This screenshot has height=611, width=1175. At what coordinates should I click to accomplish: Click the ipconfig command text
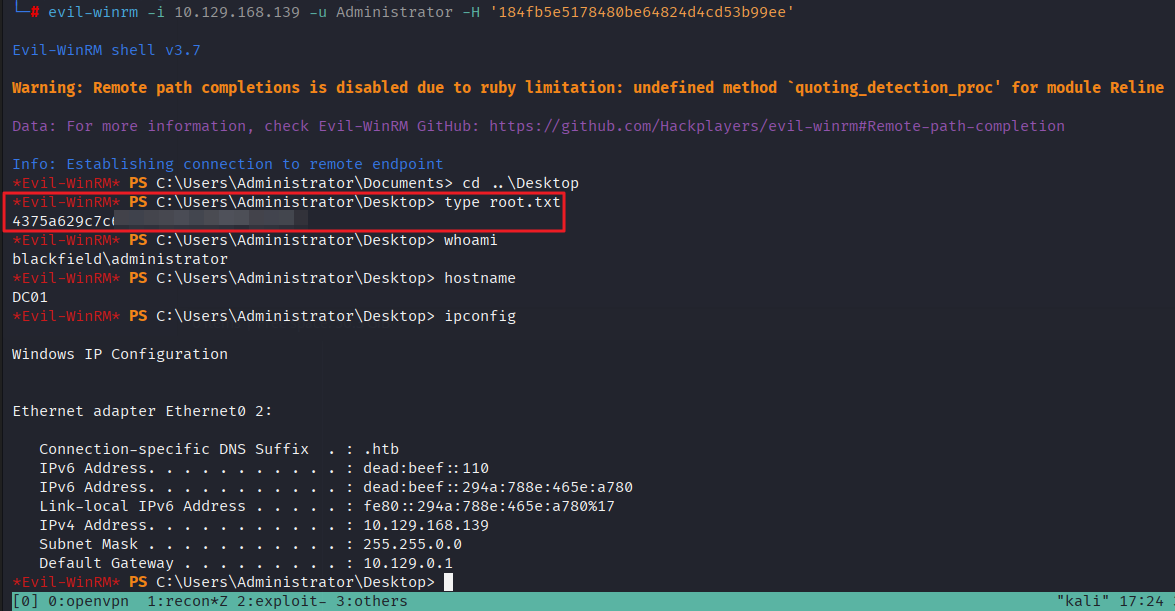coord(479,316)
